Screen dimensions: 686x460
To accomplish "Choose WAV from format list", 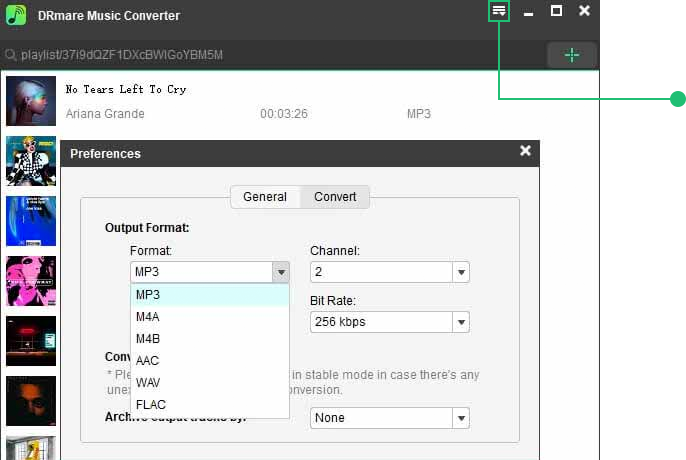I will (x=210, y=383).
